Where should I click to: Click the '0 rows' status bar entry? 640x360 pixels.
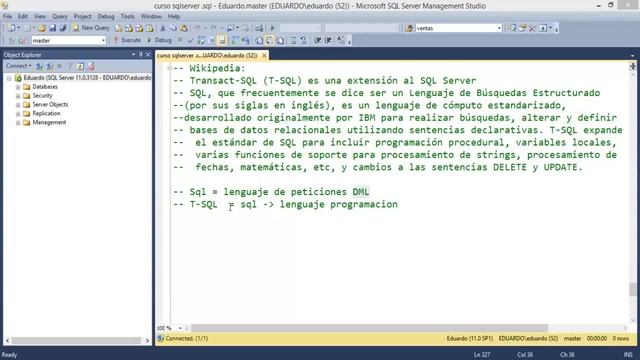pos(620,338)
